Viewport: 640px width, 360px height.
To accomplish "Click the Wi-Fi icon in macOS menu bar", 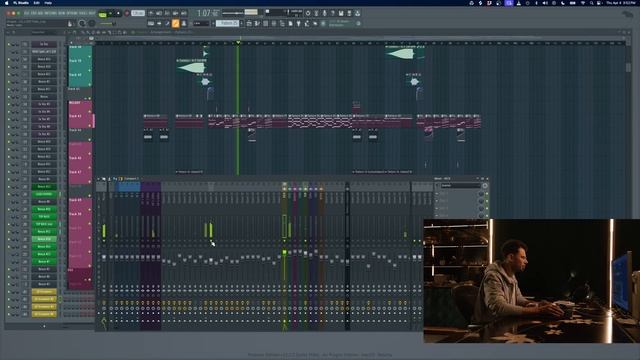I will [583, 3].
